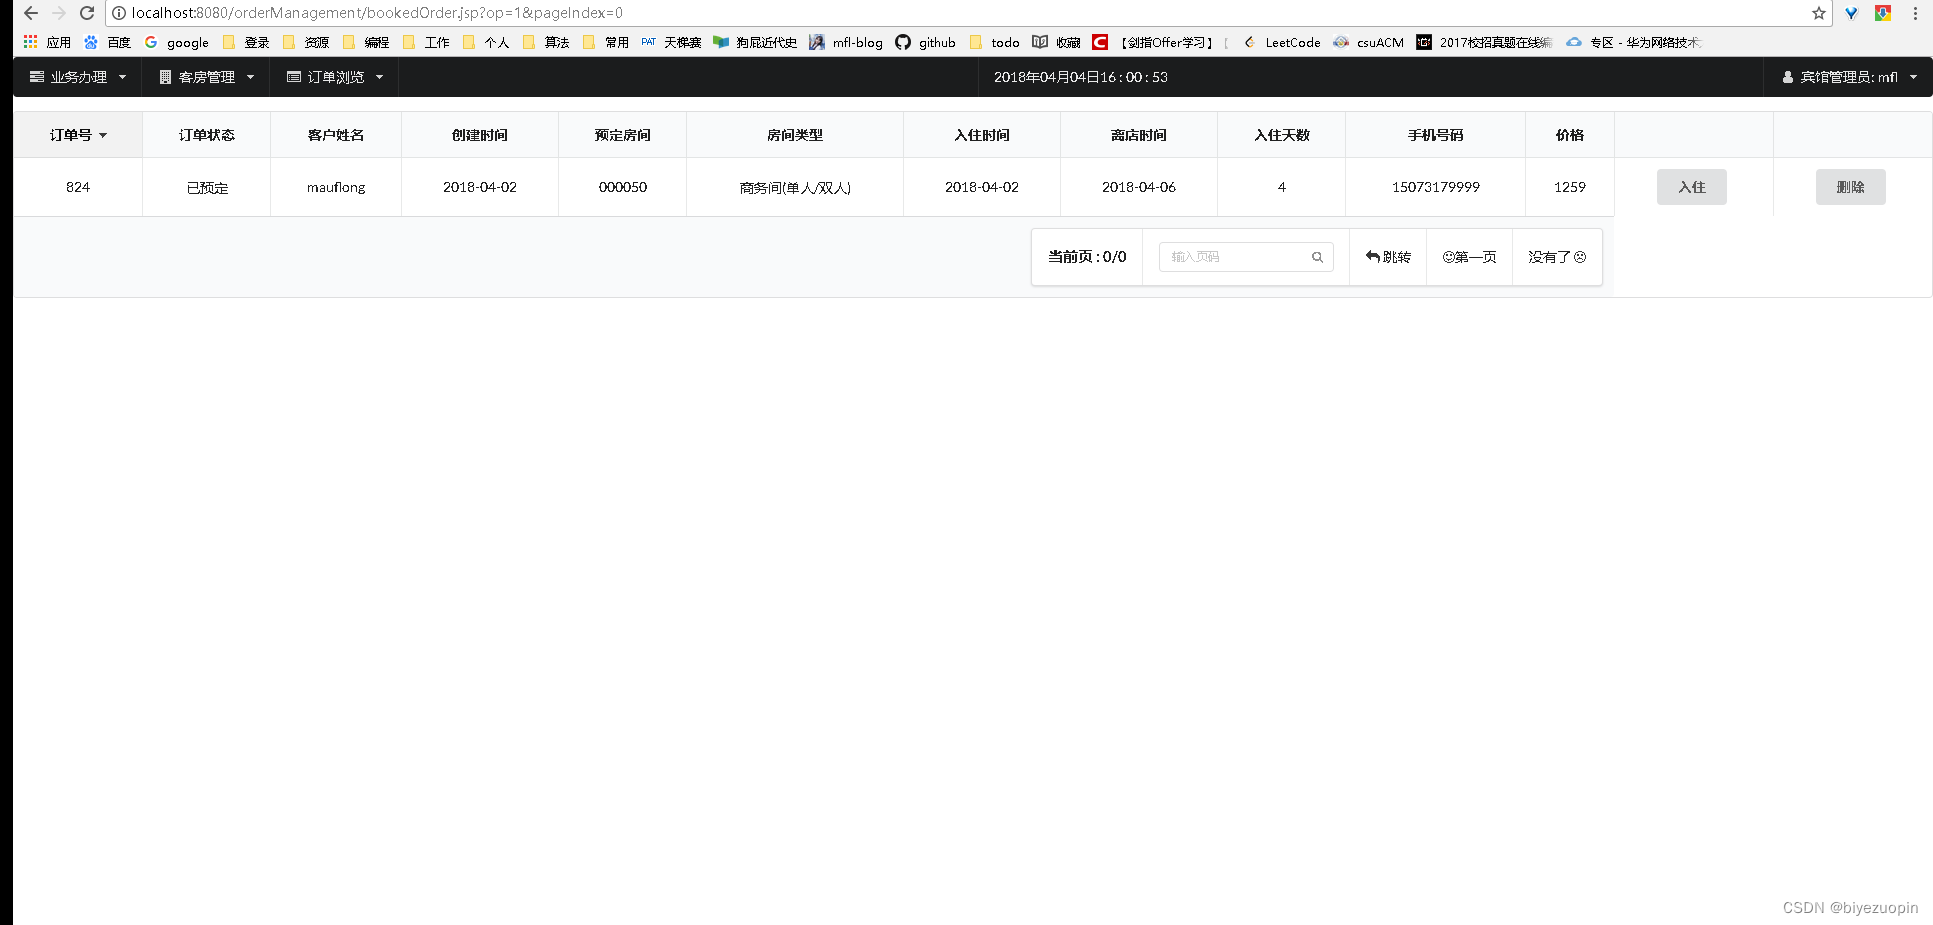Click the 手机号码 column header
The height and width of the screenshot is (925, 1933).
coord(1435,135)
